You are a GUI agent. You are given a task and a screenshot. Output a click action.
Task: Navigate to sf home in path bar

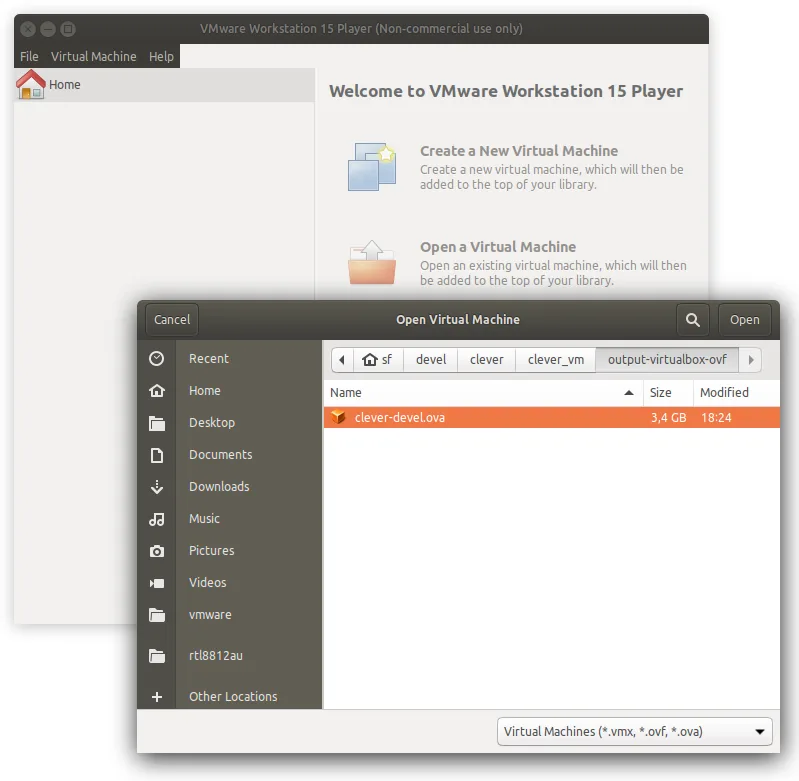pyautogui.click(x=378, y=360)
